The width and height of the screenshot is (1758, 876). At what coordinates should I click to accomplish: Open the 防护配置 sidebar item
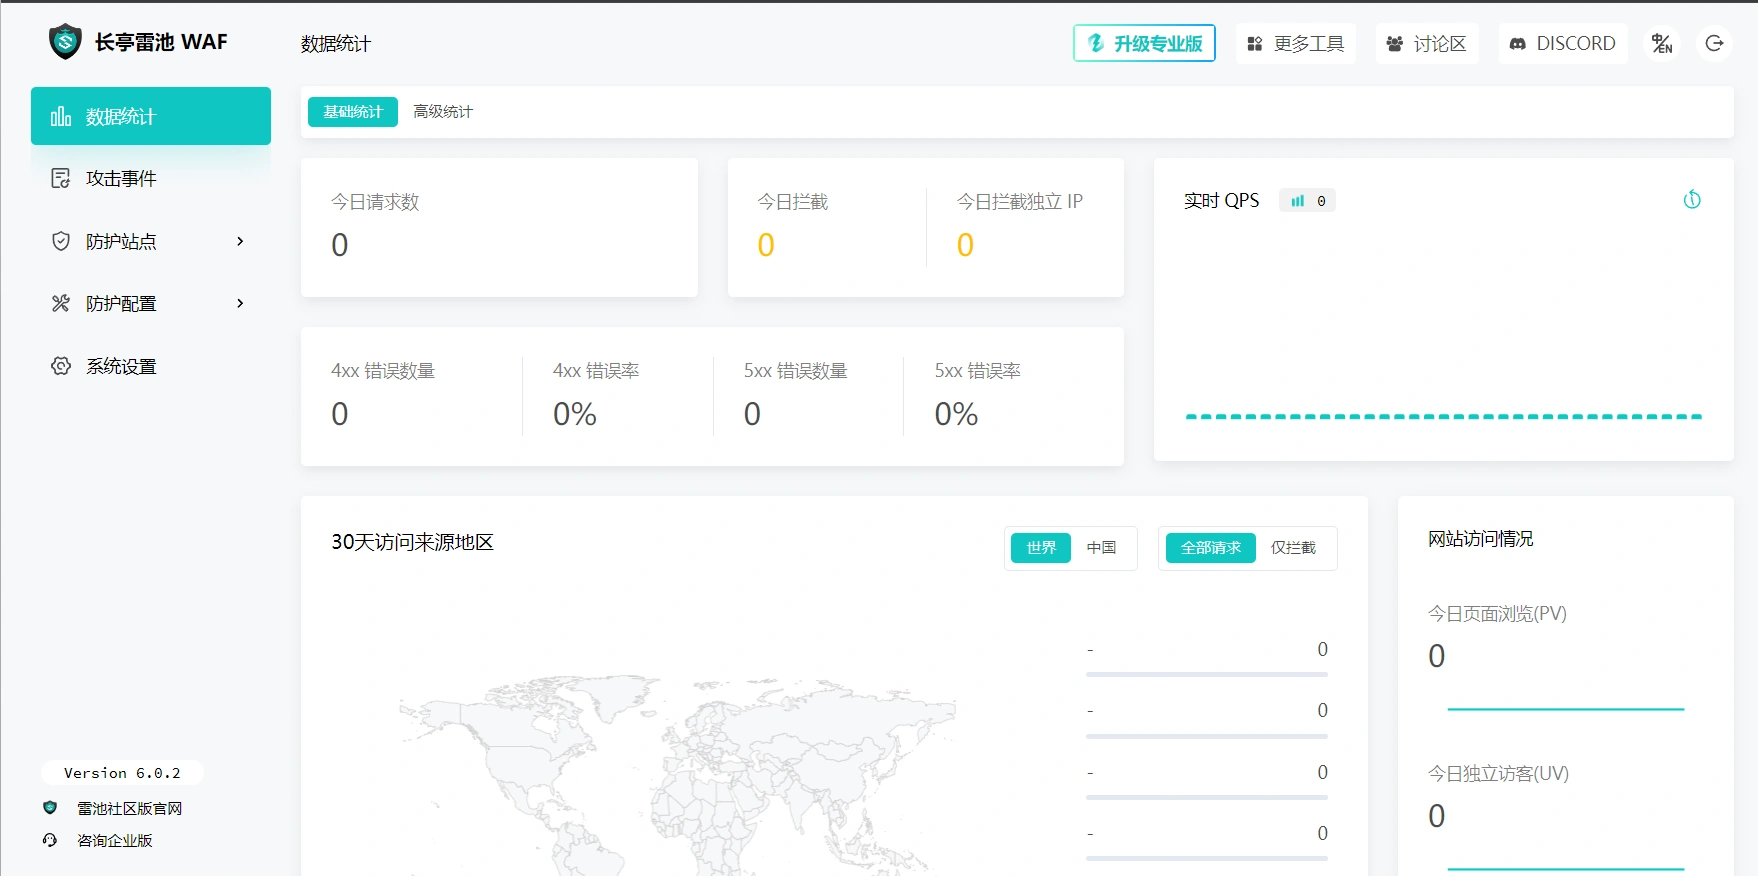tap(151, 303)
